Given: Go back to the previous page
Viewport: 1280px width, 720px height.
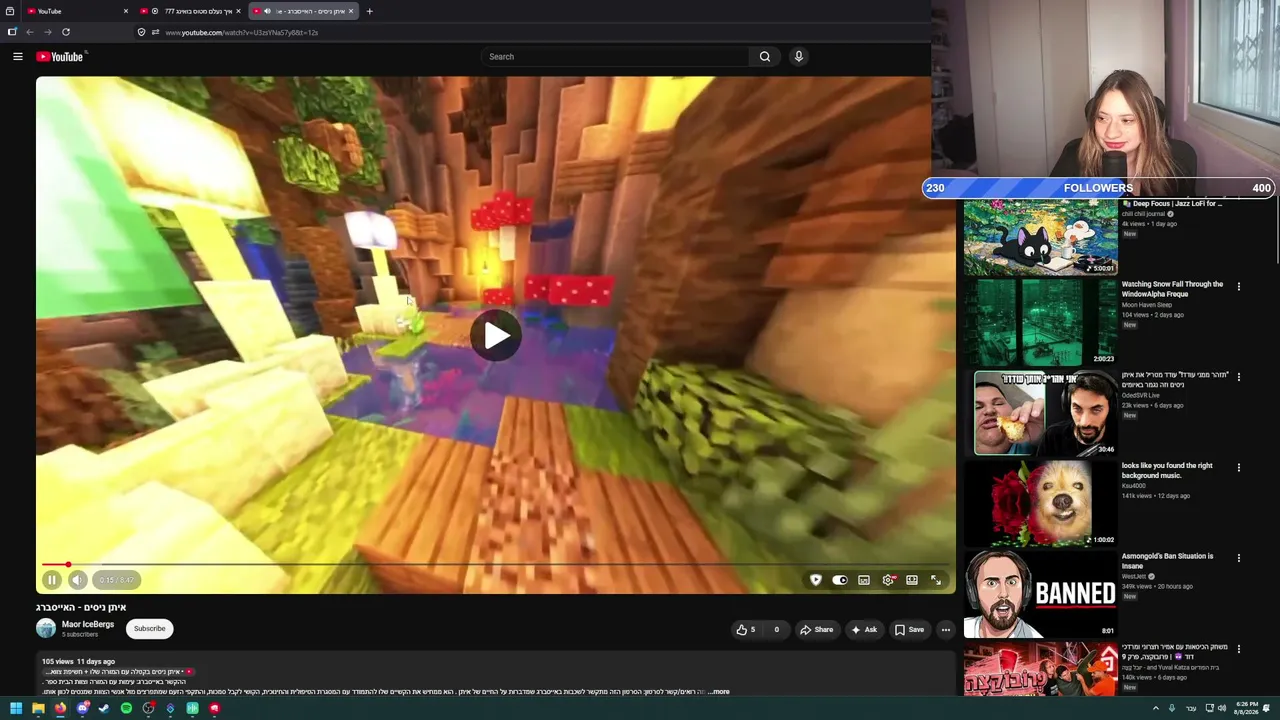Looking at the screenshot, I should click(30, 32).
